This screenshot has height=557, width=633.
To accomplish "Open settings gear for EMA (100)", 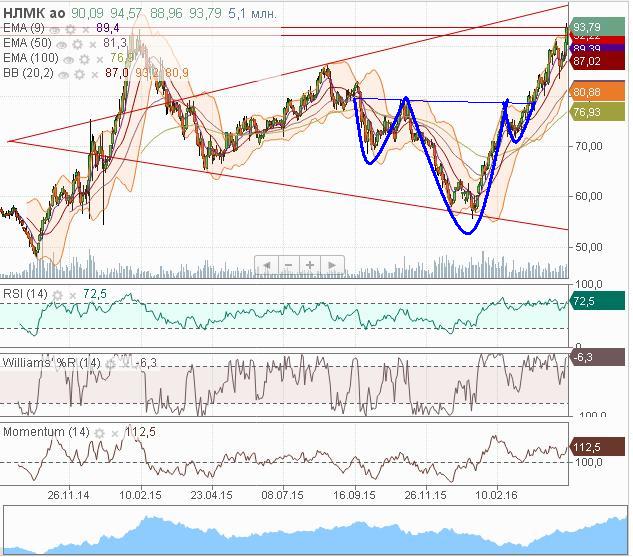I will [x=86, y=58].
